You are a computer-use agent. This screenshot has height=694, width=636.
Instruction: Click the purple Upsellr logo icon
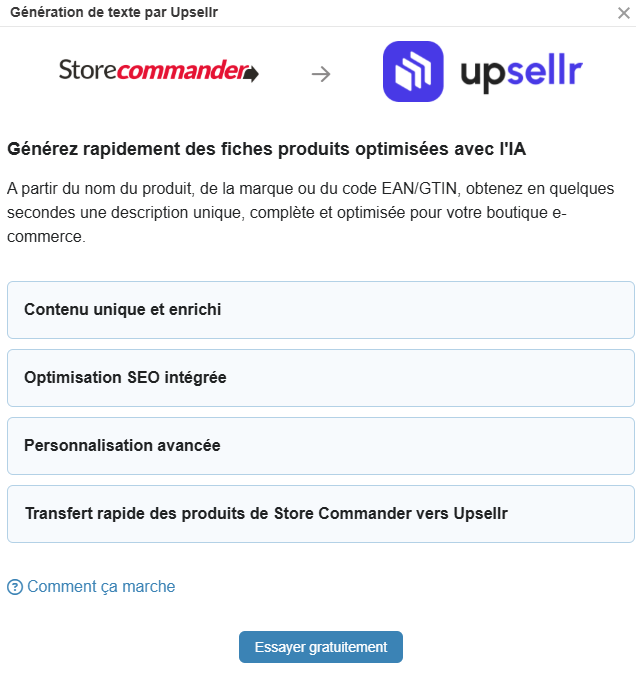click(x=413, y=72)
